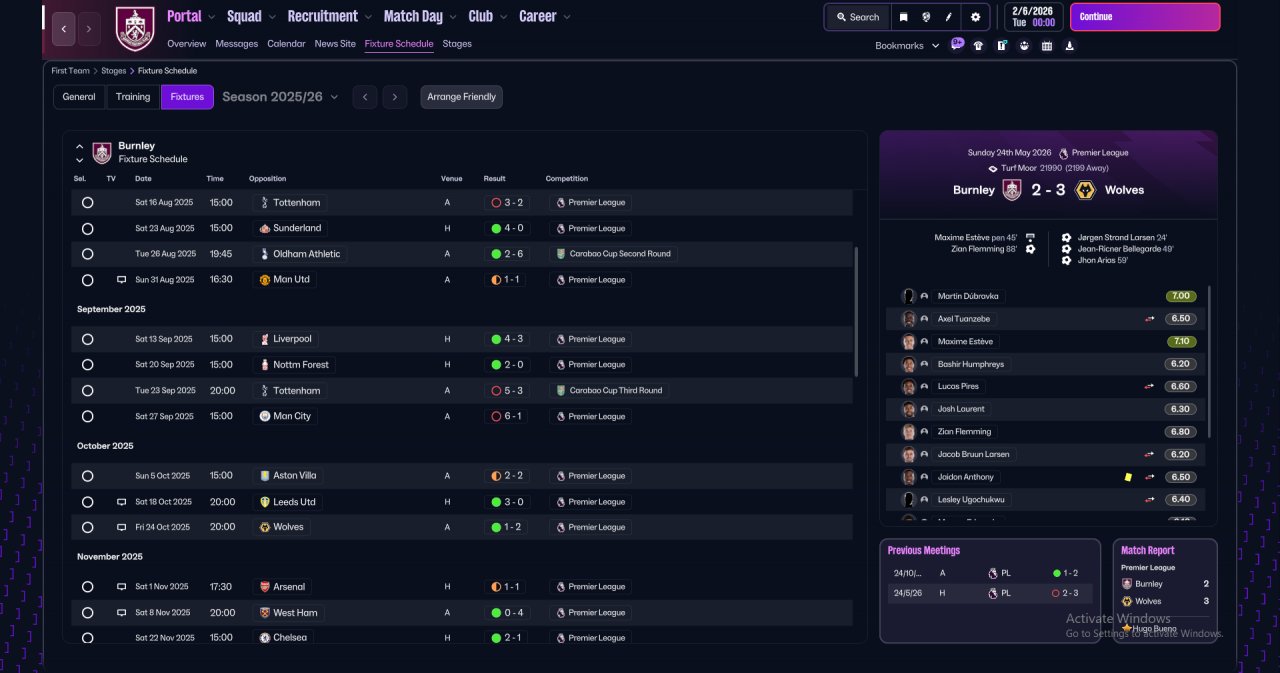Open the Search button
Image resolution: width=1280 pixels, height=673 pixels.
point(857,17)
